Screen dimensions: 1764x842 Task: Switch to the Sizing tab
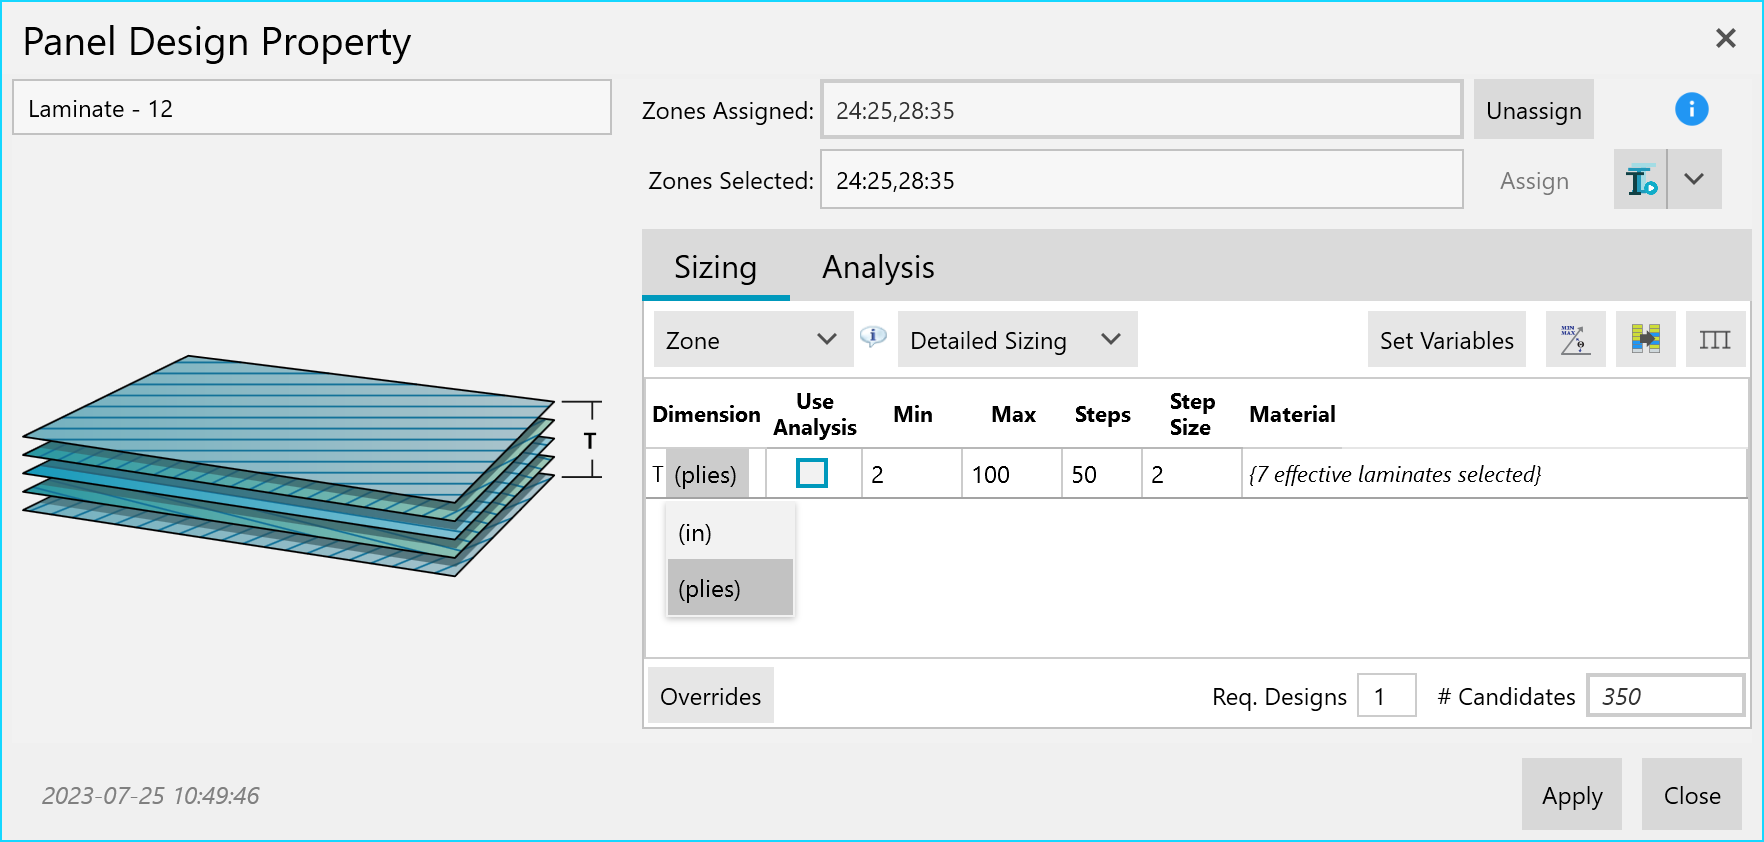[x=715, y=267]
